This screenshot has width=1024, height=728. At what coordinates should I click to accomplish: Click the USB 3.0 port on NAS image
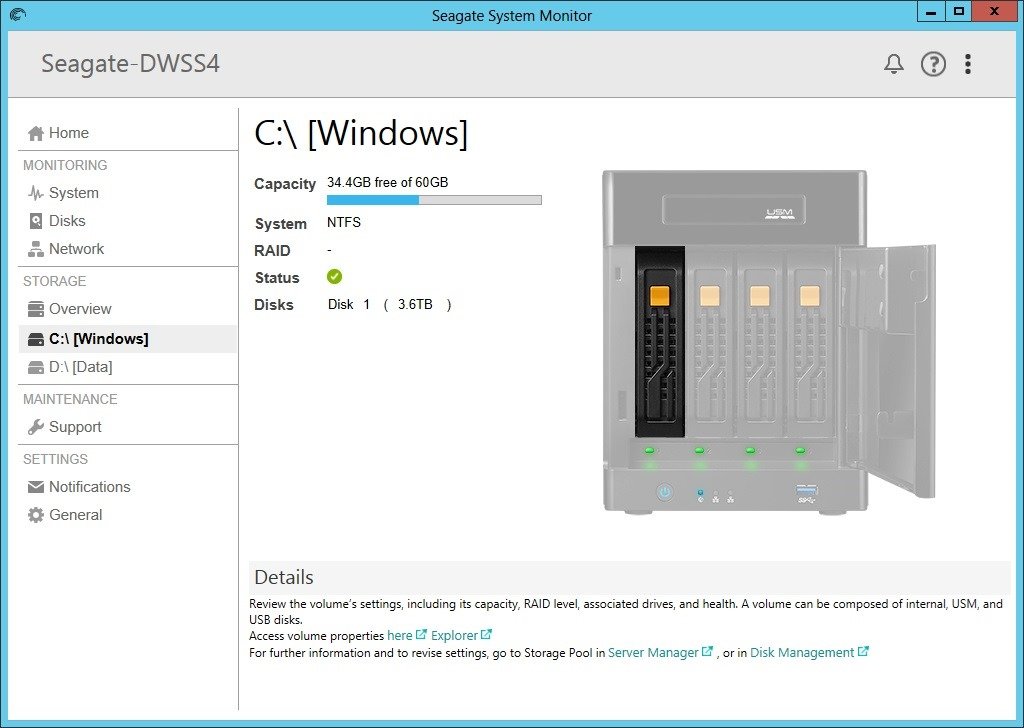click(807, 492)
